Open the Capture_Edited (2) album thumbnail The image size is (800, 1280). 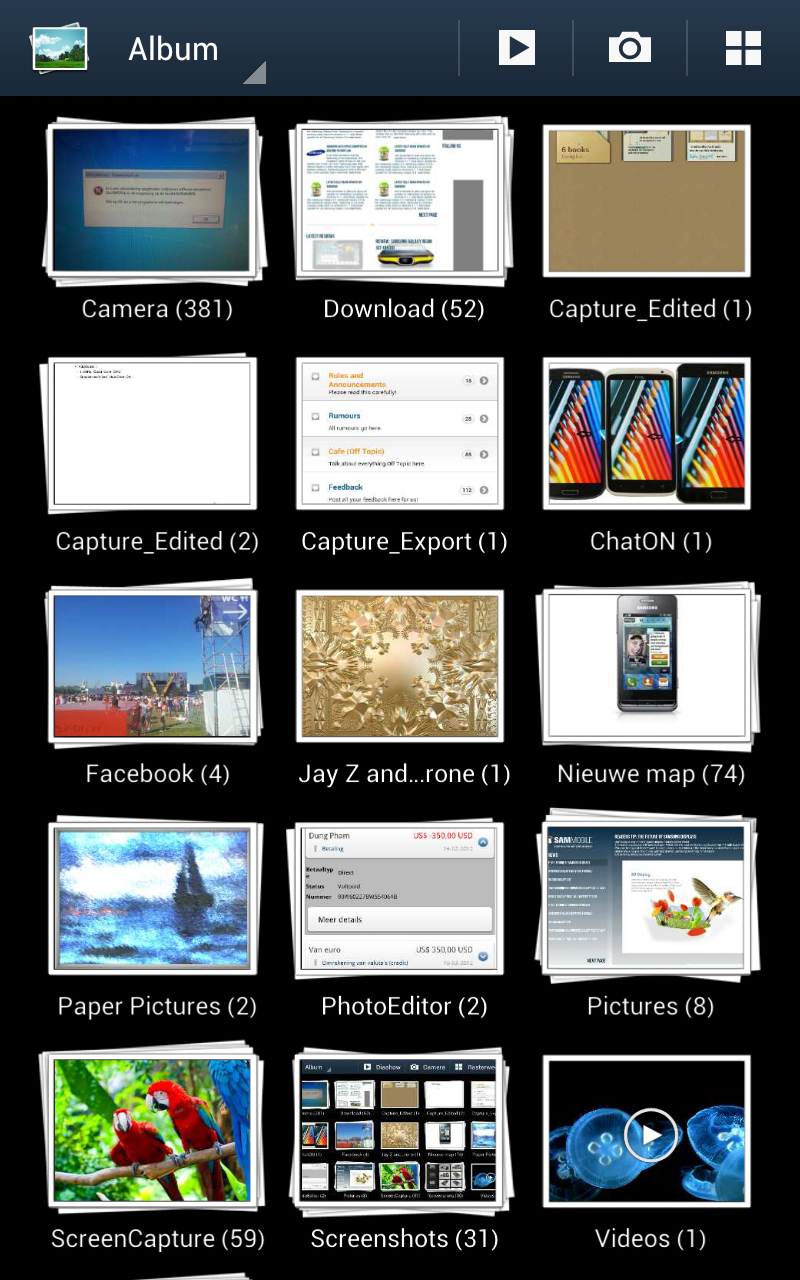[152, 433]
